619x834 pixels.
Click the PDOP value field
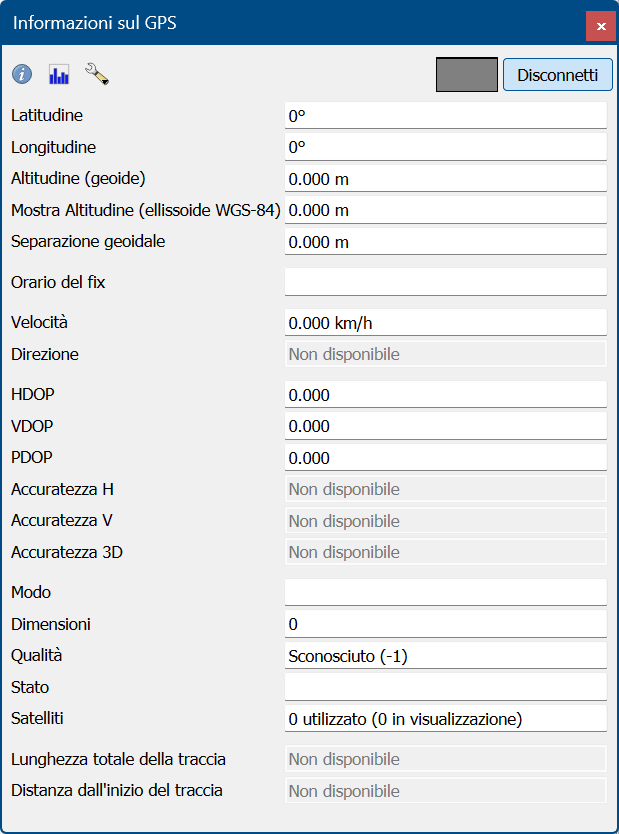[x=446, y=457]
